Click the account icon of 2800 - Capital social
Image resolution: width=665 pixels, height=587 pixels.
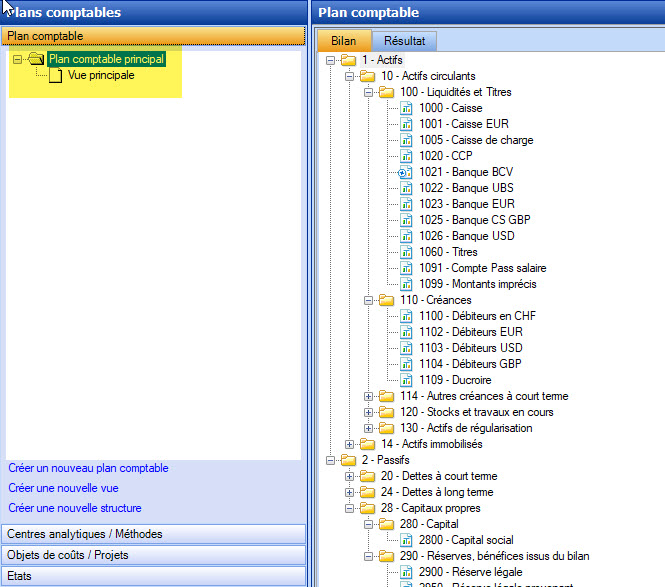406,540
